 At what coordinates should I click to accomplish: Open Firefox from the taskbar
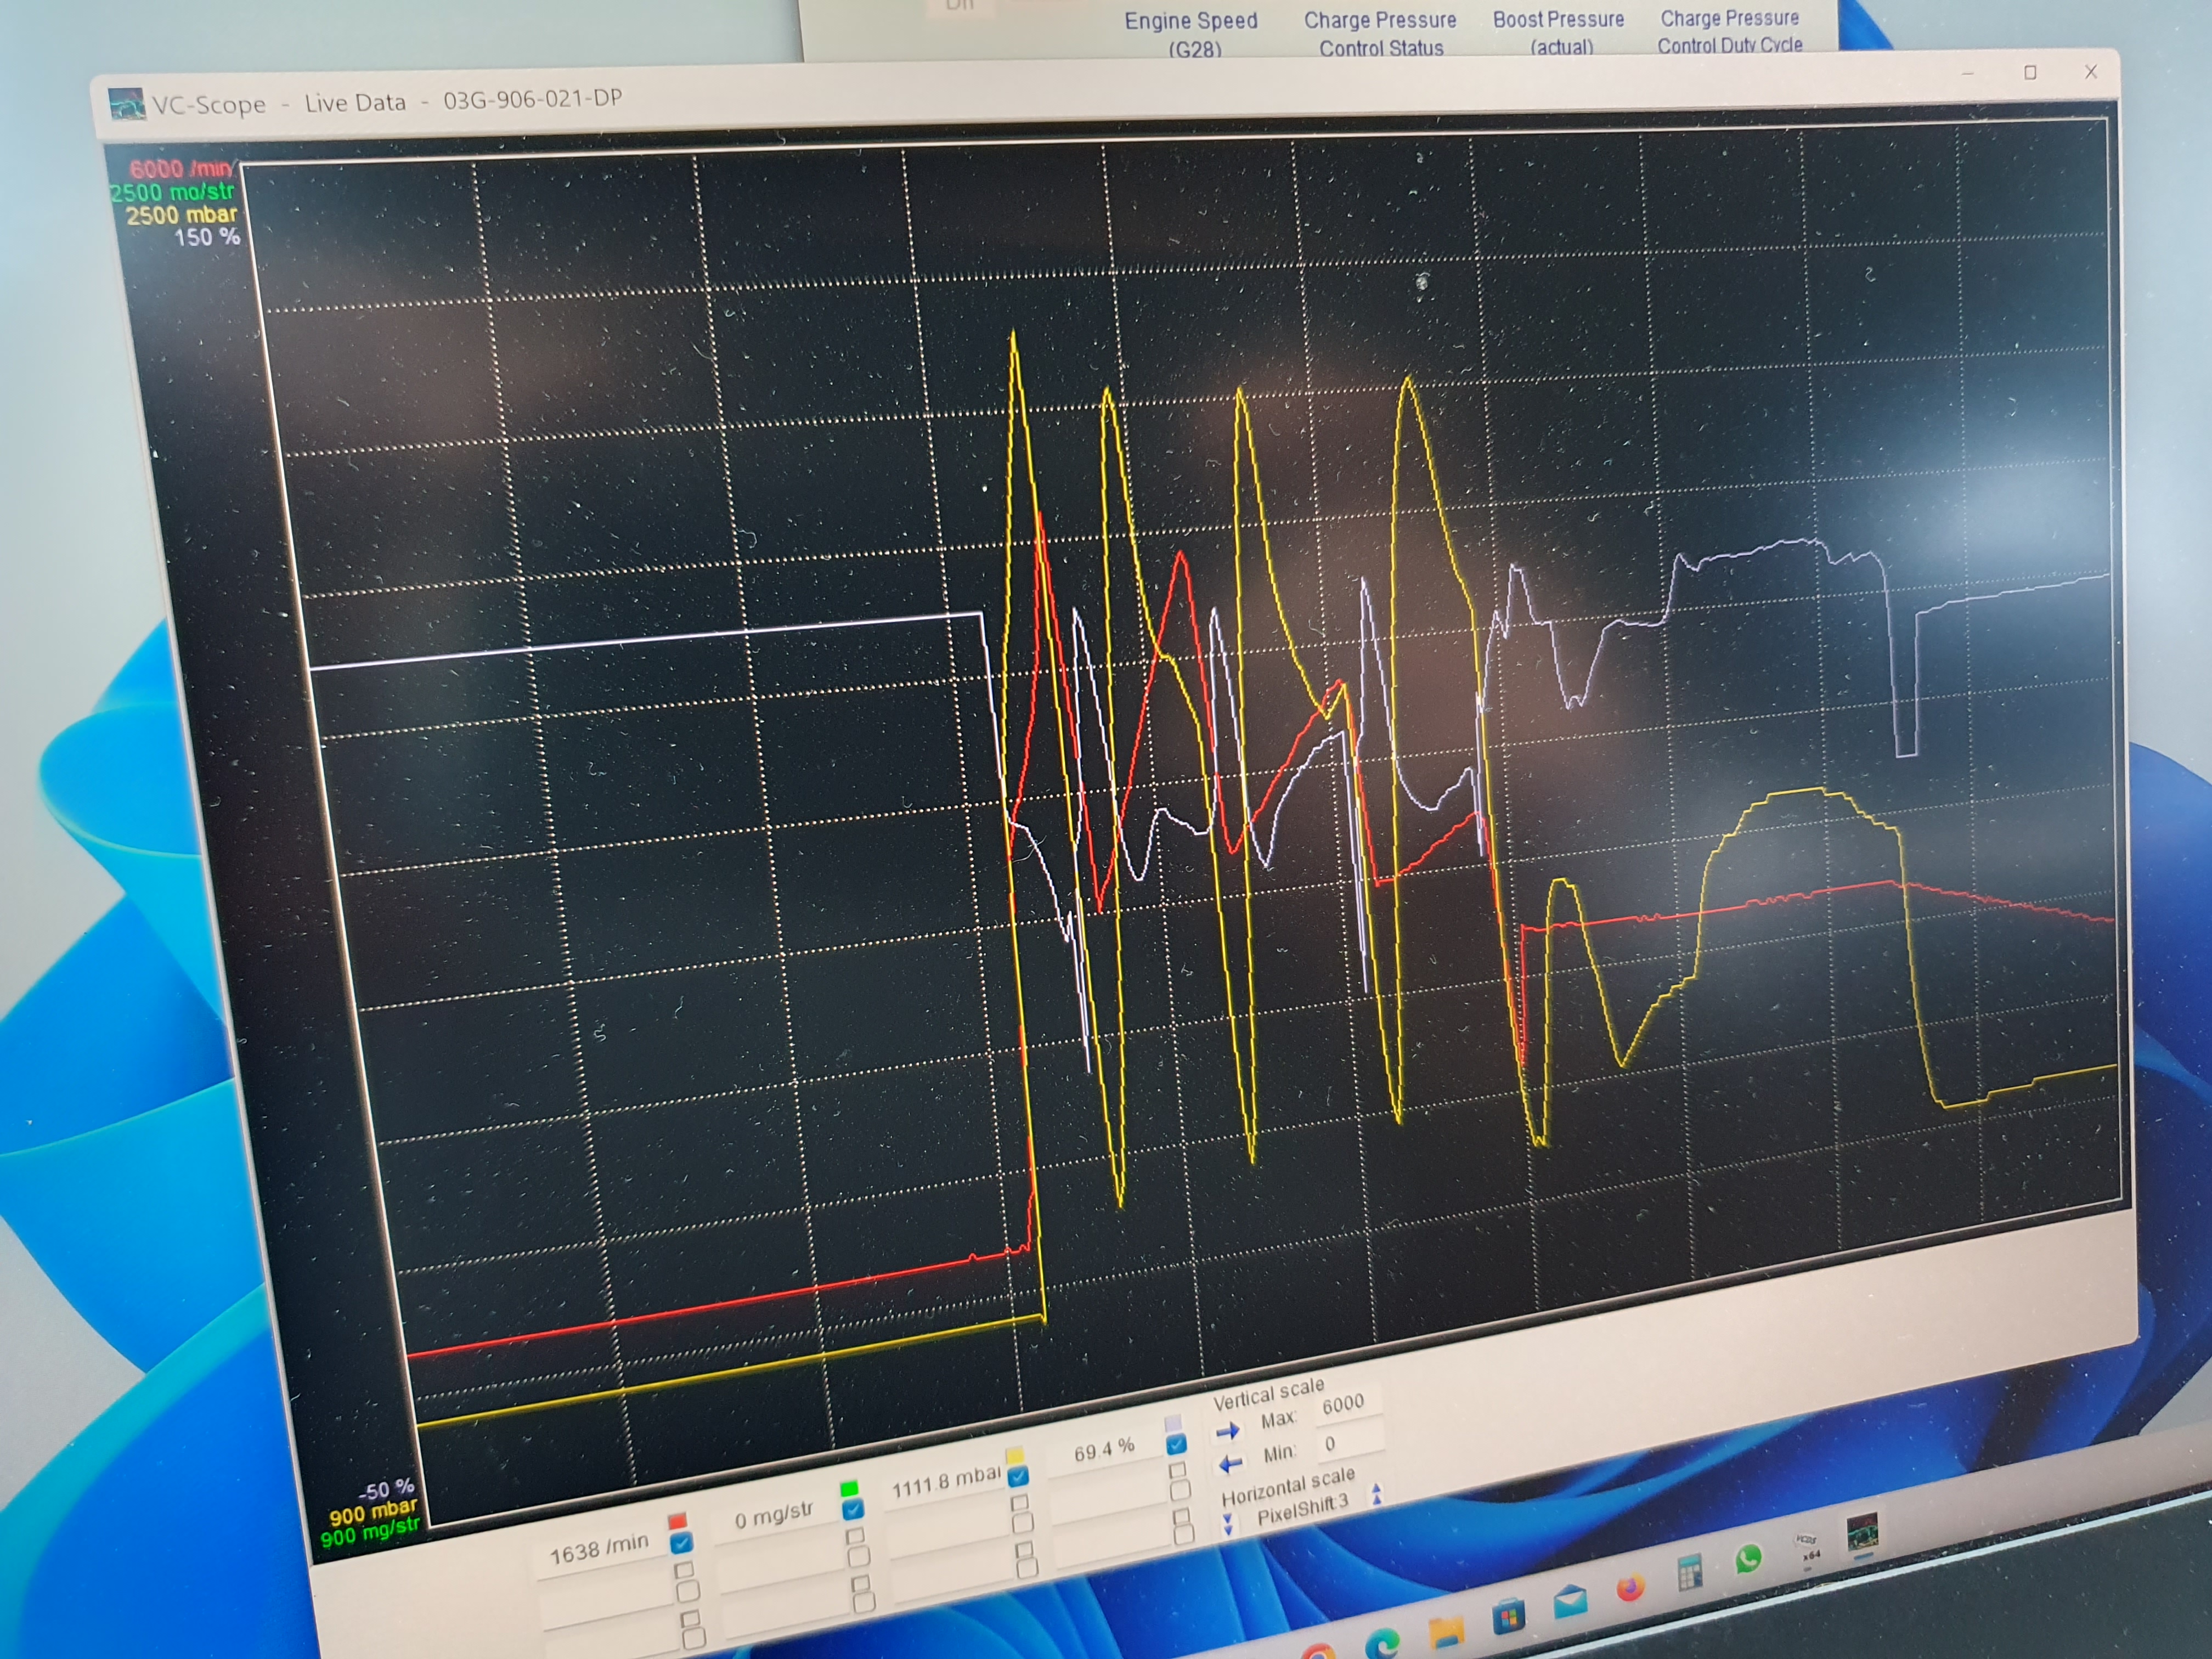tap(1631, 1588)
